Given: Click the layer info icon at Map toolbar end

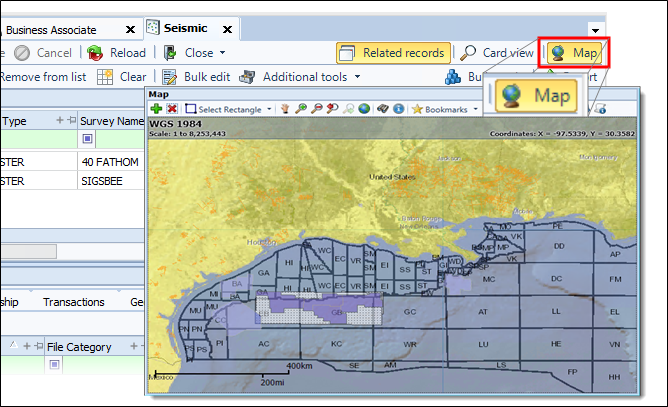Looking at the screenshot, I should [600, 109].
